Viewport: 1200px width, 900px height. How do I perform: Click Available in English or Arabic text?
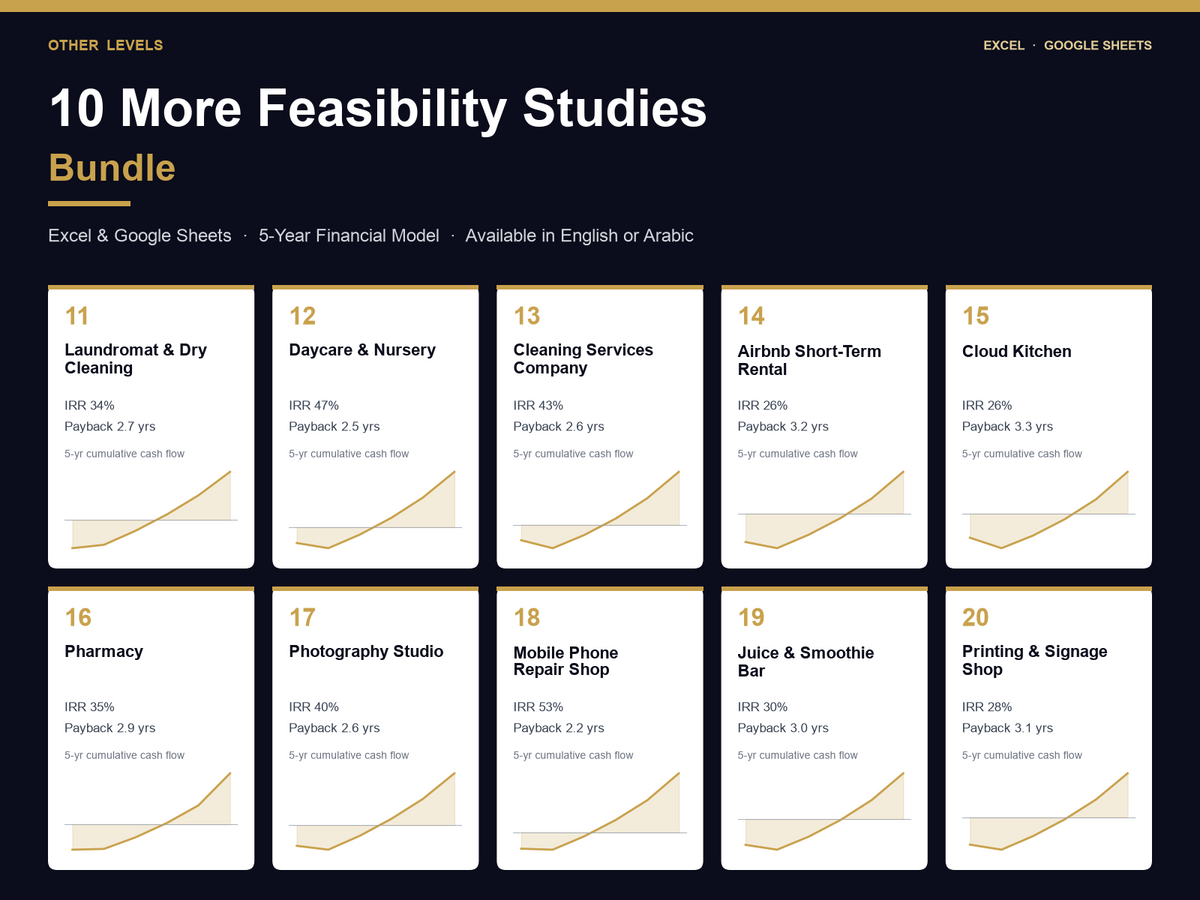pyautogui.click(x=579, y=236)
